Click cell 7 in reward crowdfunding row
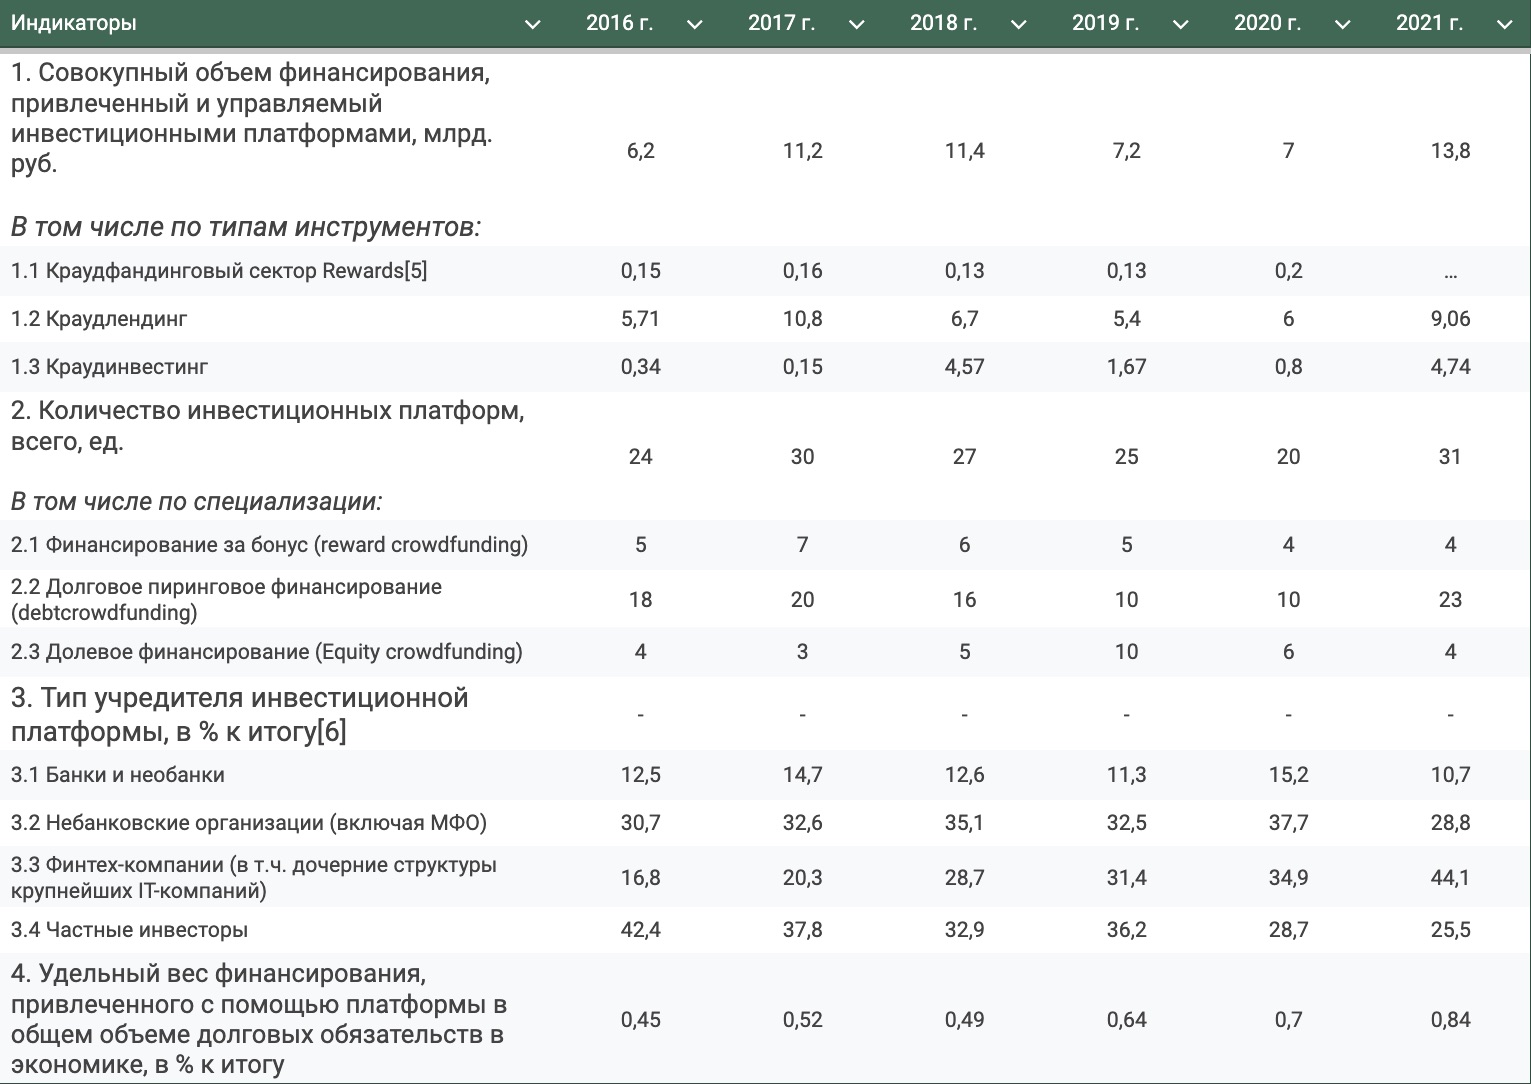Screen dimensions: 1531x1084 (803, 545)
